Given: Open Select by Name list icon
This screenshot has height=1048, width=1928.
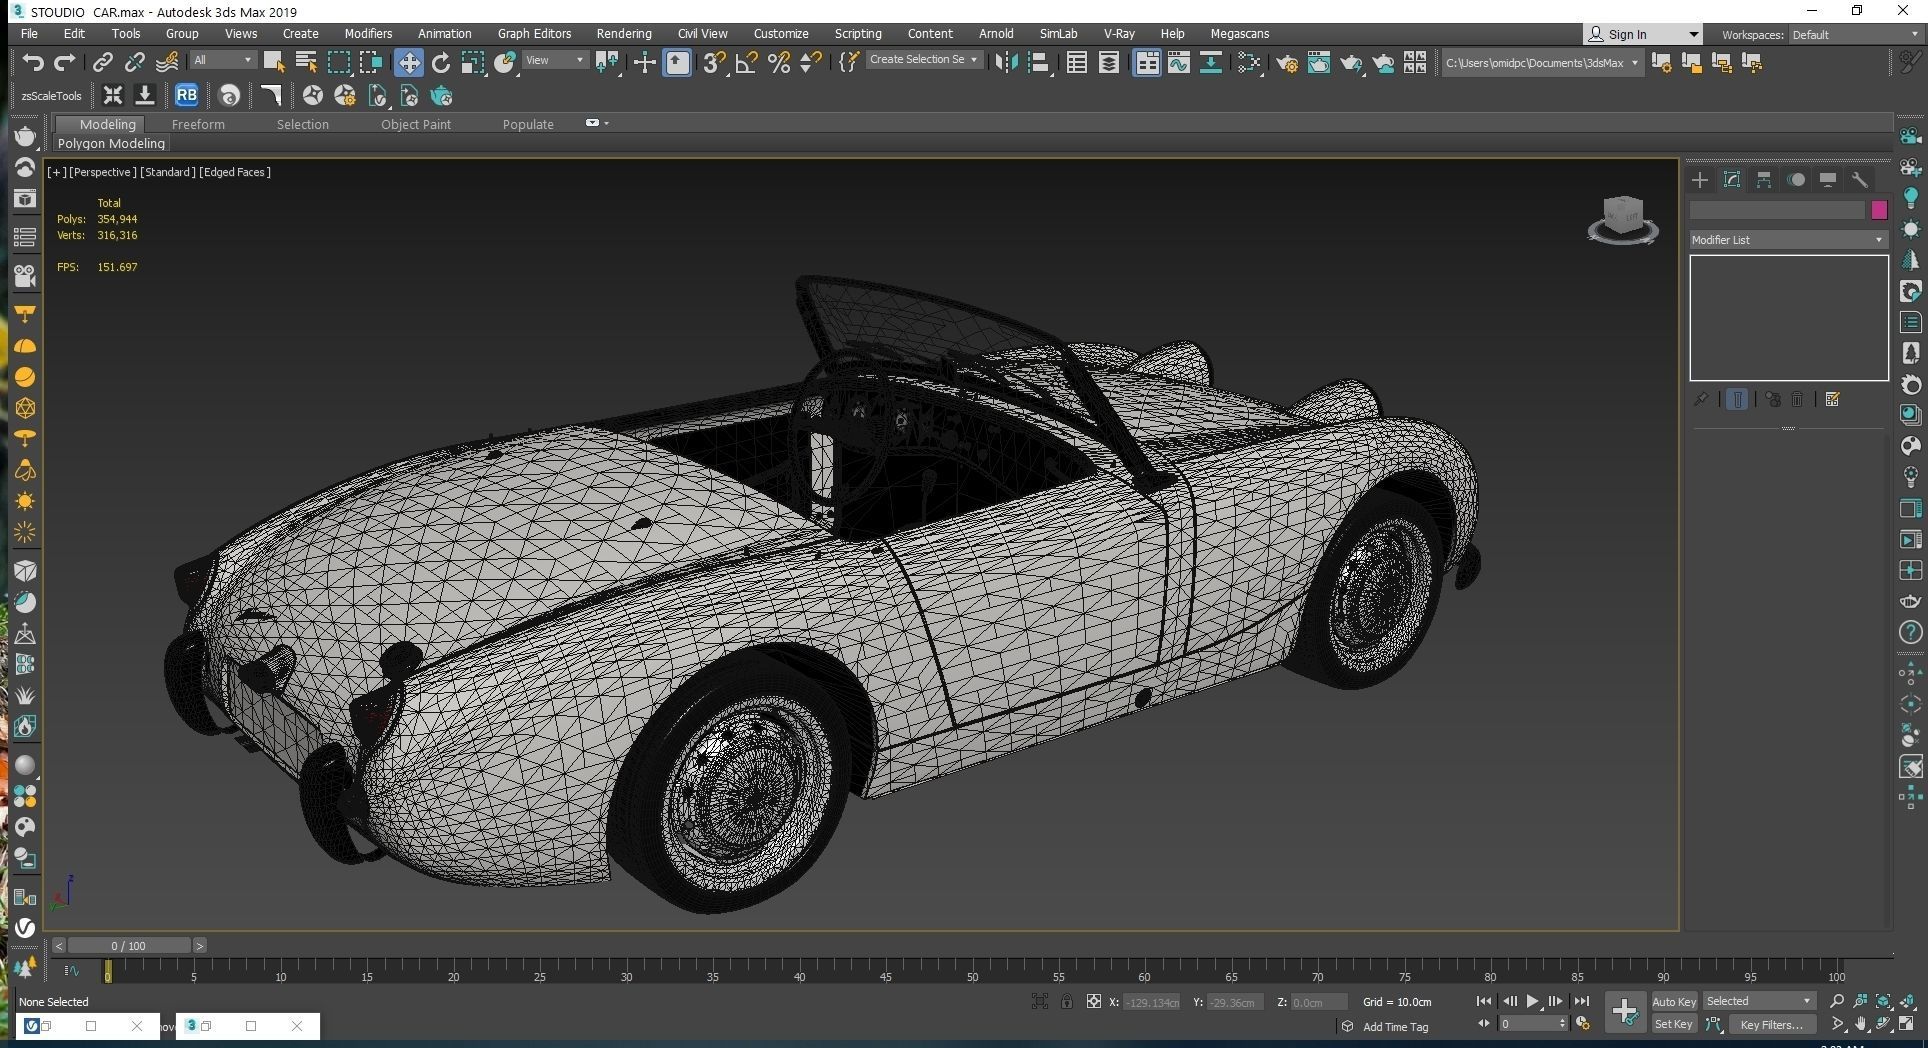Looking at the screenshot, I should [306, 63].
